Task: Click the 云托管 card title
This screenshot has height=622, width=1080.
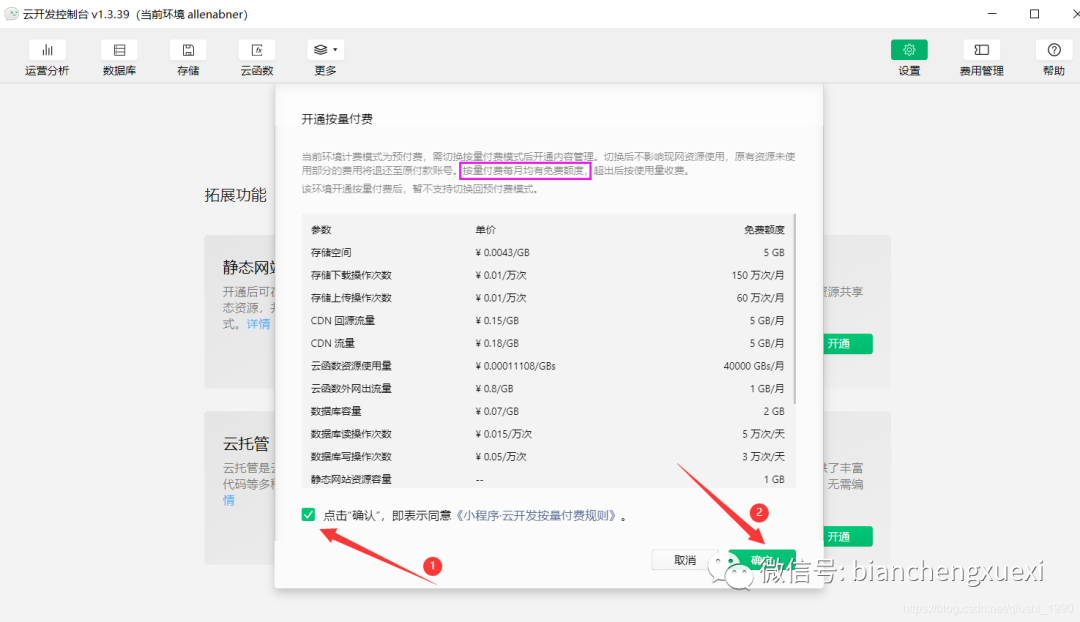Action: point(246,444)
